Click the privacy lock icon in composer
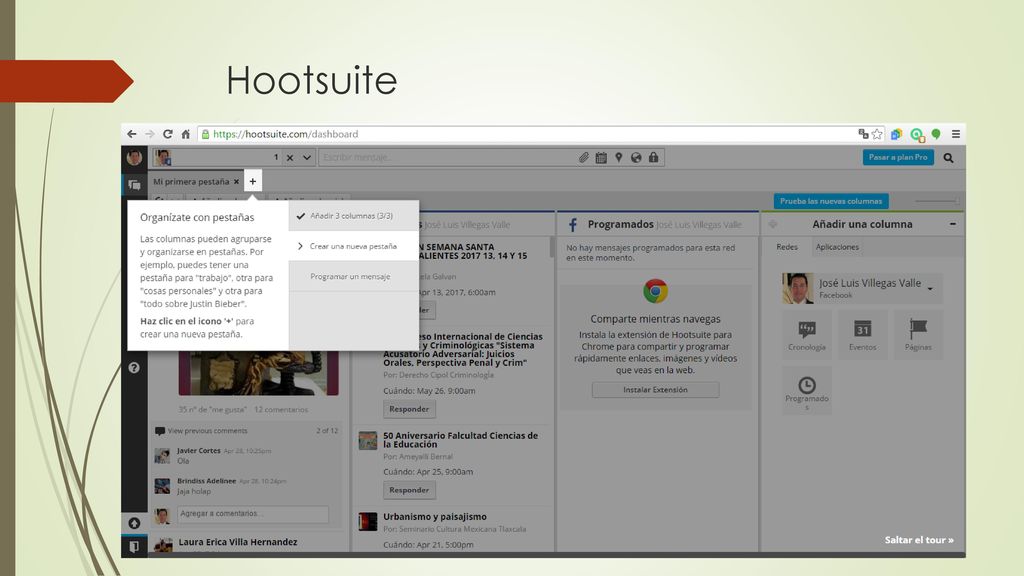Image resolution: width=1024 pixels, height=576 pixels. tap(653, 157)
